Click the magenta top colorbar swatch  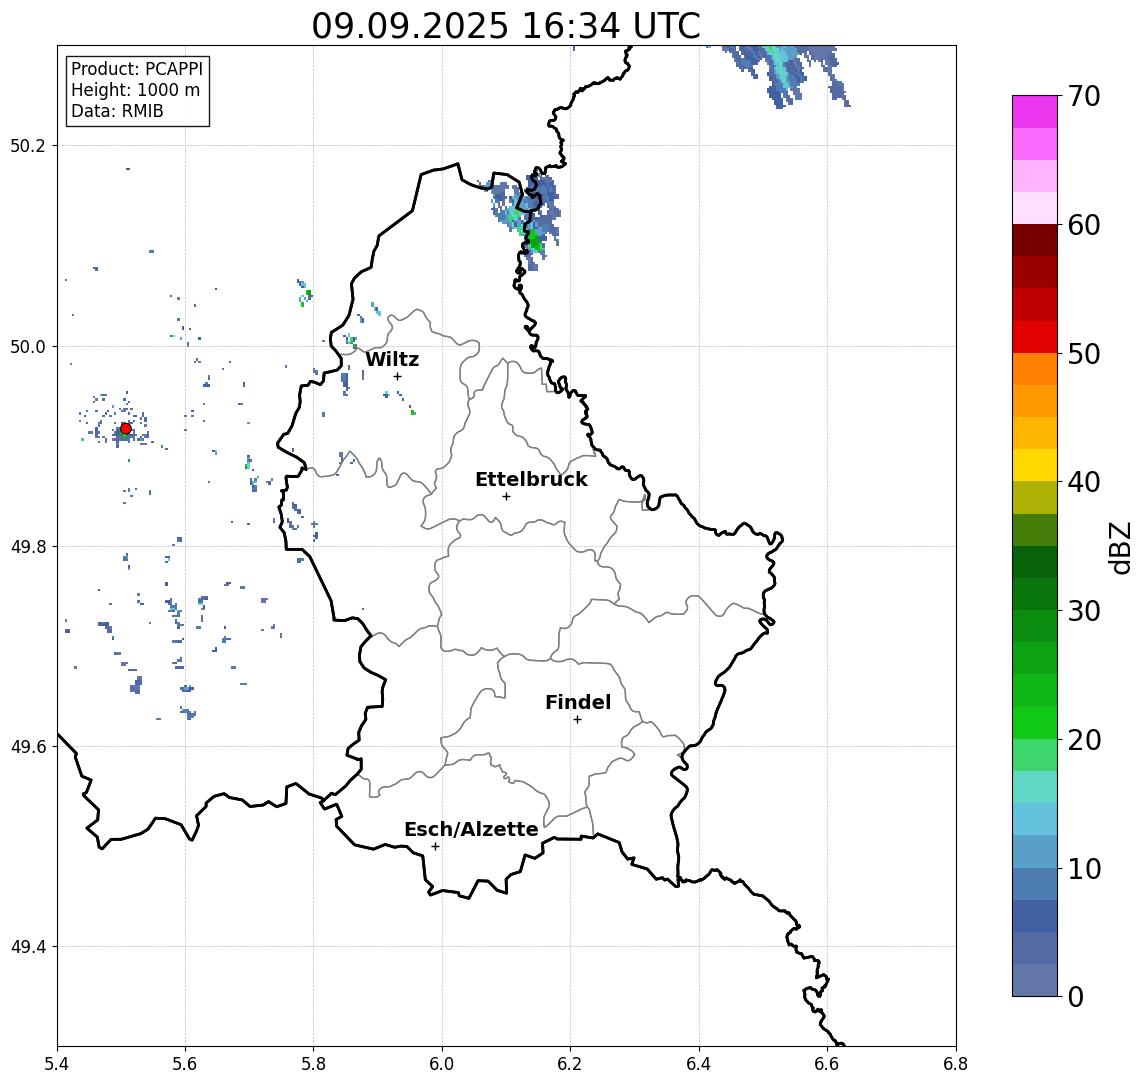[x=1035, y=112]
